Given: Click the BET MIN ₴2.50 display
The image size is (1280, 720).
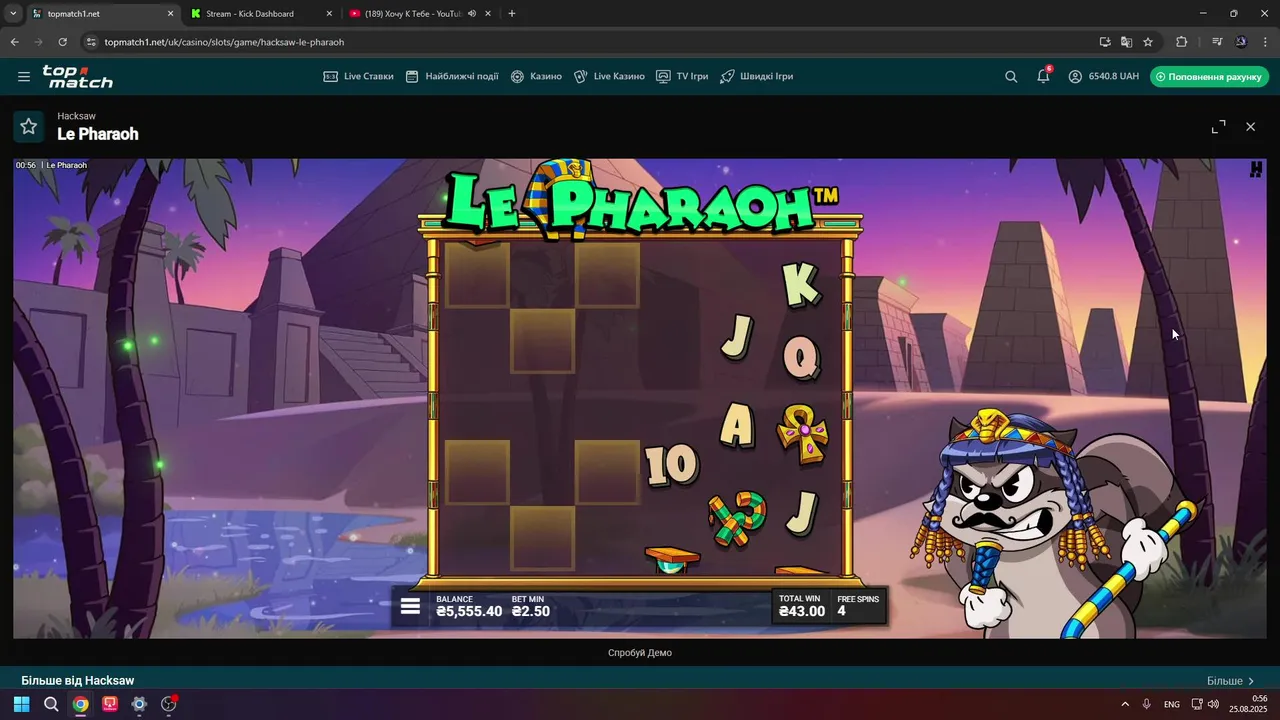Looking at the screenshot, I should (x=531, y=606).
